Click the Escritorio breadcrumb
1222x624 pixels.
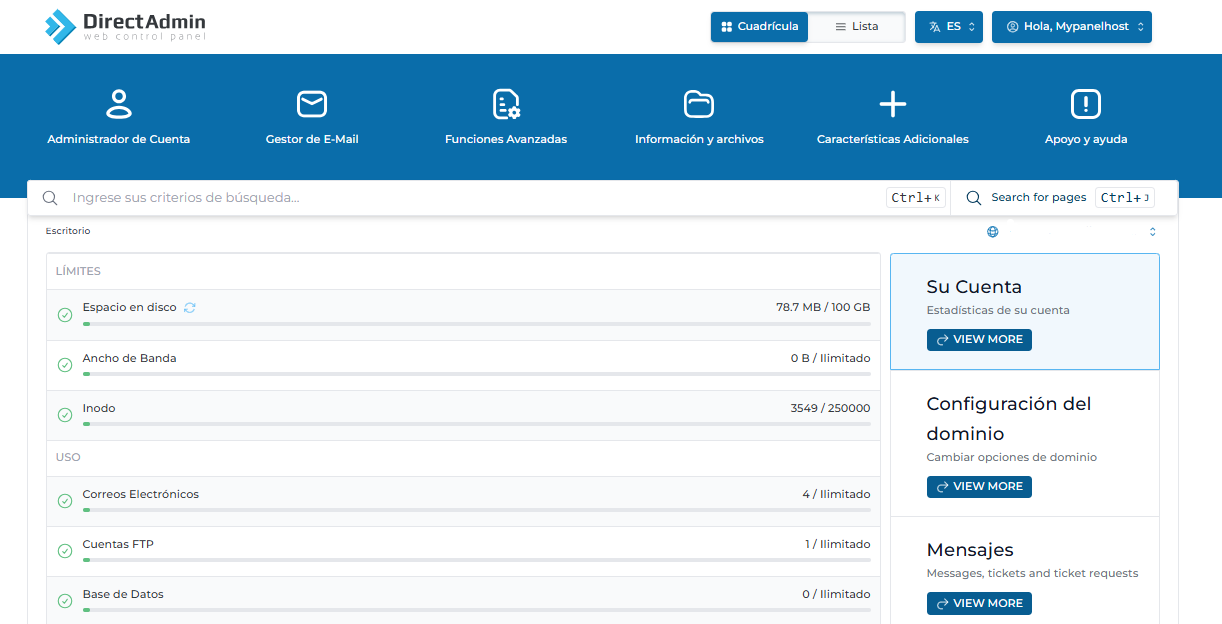pyautogui.click(x=68, y=231)
